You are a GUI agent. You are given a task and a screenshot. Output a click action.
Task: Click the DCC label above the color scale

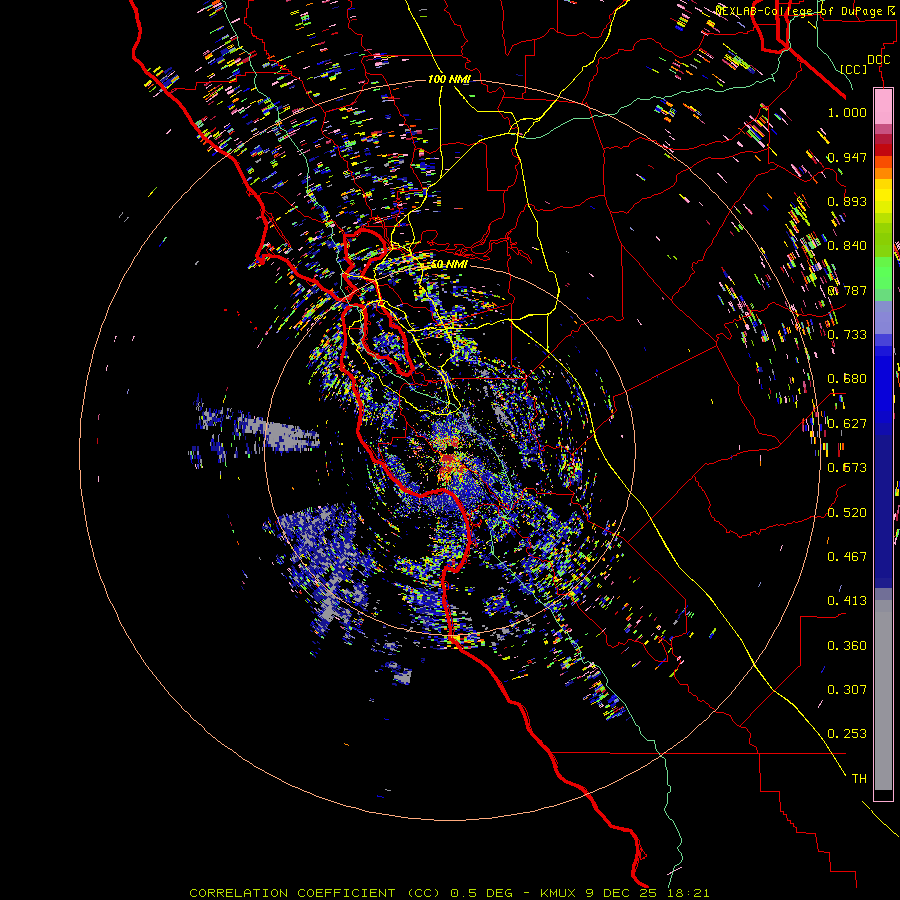pyautogui.click(x=878, y=60)
